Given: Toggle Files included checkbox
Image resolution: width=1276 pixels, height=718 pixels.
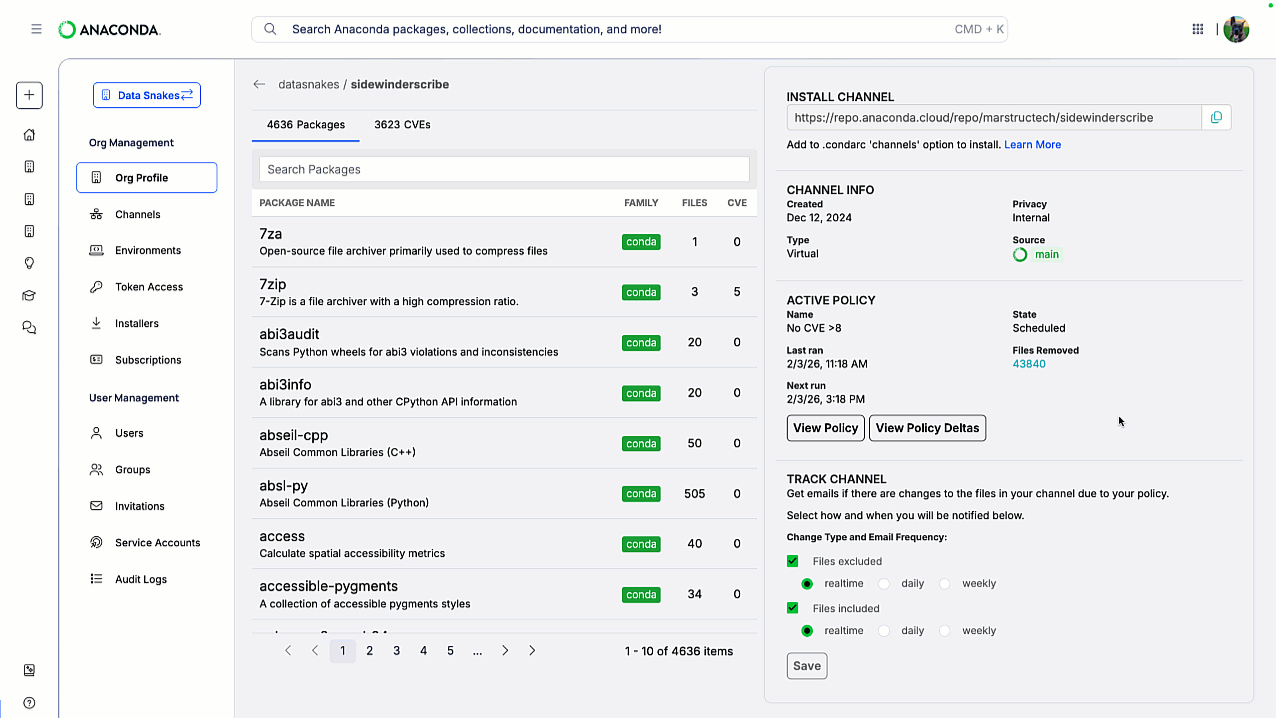Looking at the screenshot, I should 793,608.
